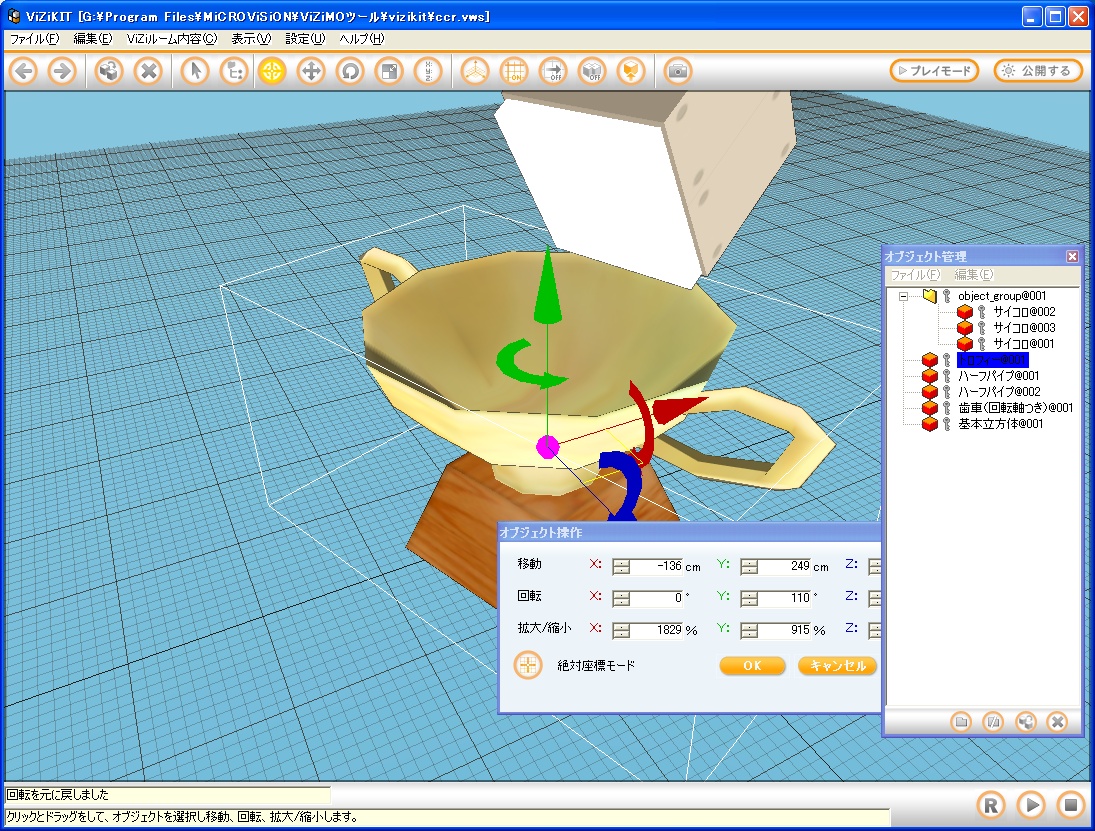Select ハーフパイプ@001 in the object tree
The height and width of the screenshot is (831, 1095).
998,376
